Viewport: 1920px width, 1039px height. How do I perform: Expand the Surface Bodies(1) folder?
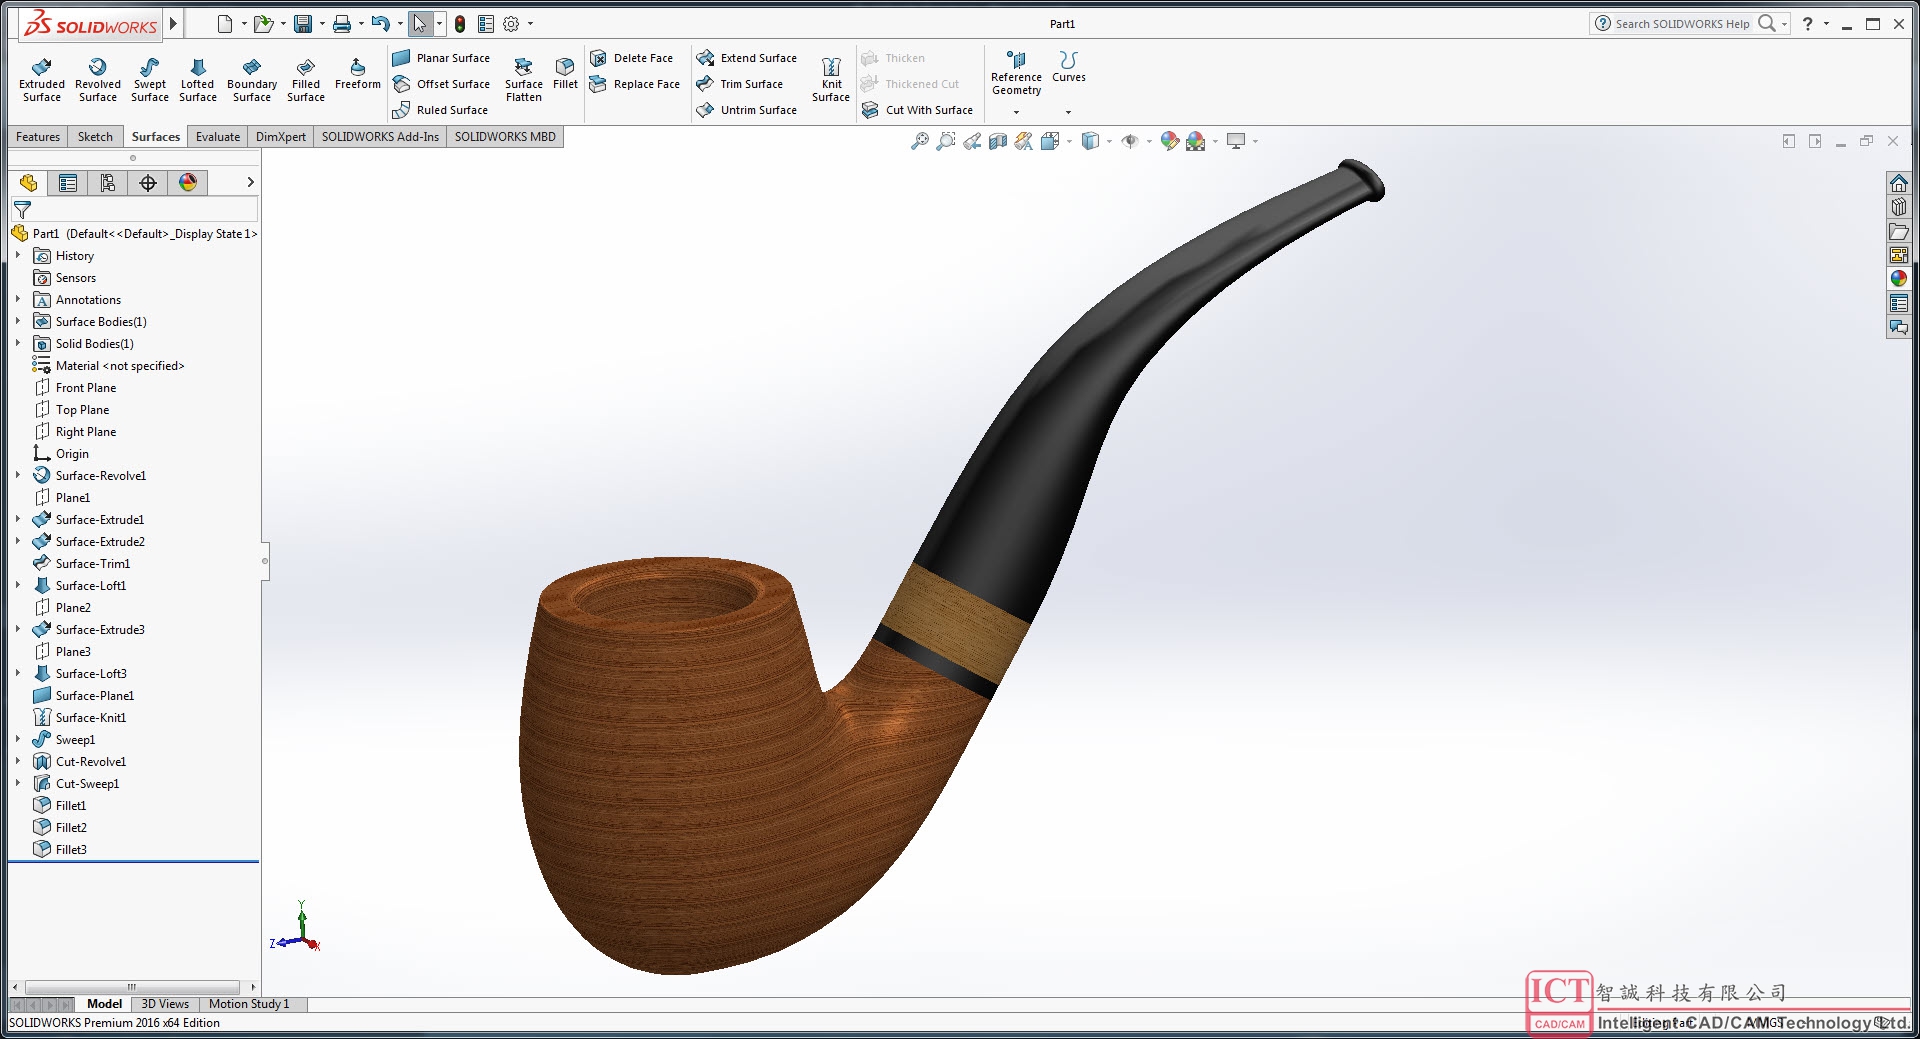click(x=18, y=322)
